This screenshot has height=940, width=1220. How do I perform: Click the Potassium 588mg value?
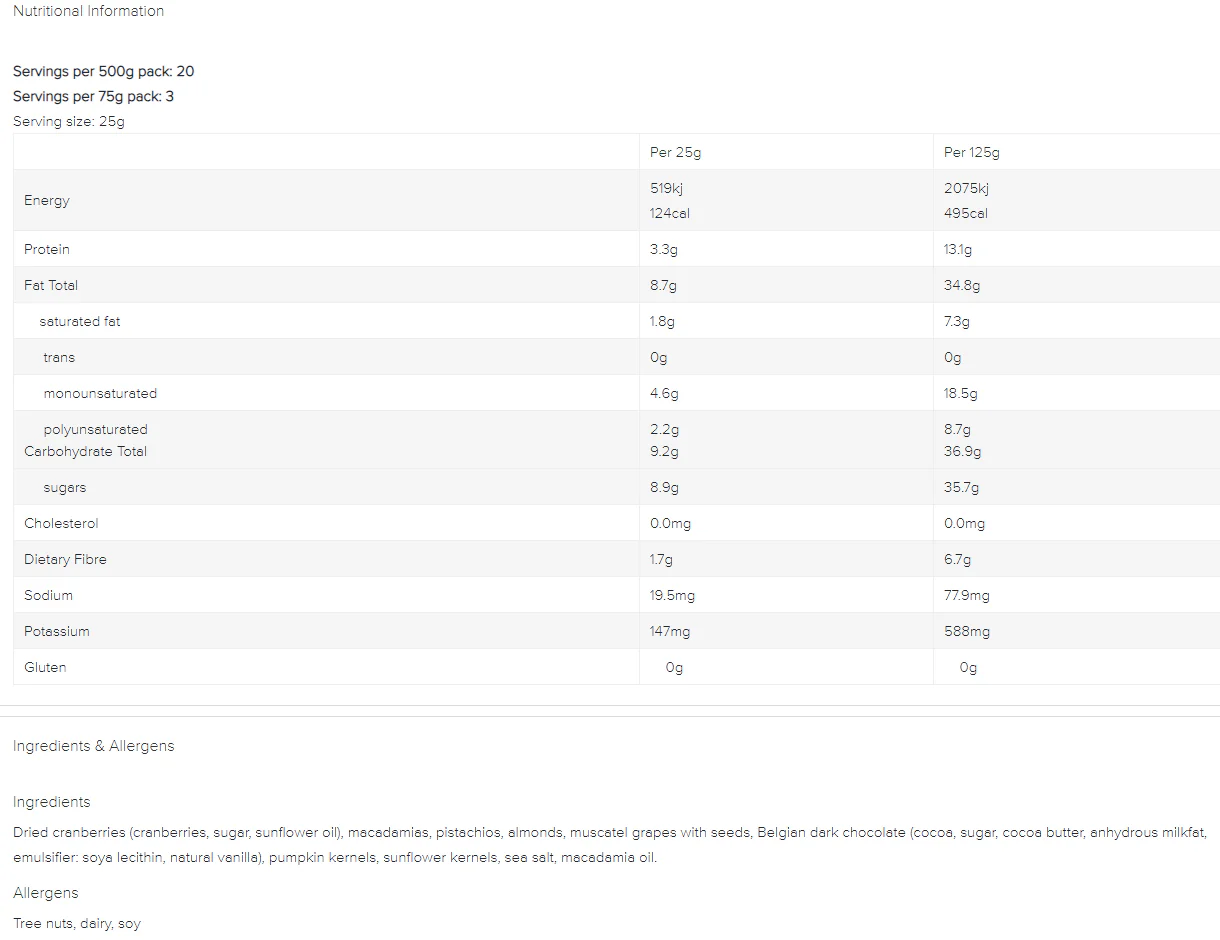pyautogui.click(x=967, y=631)
